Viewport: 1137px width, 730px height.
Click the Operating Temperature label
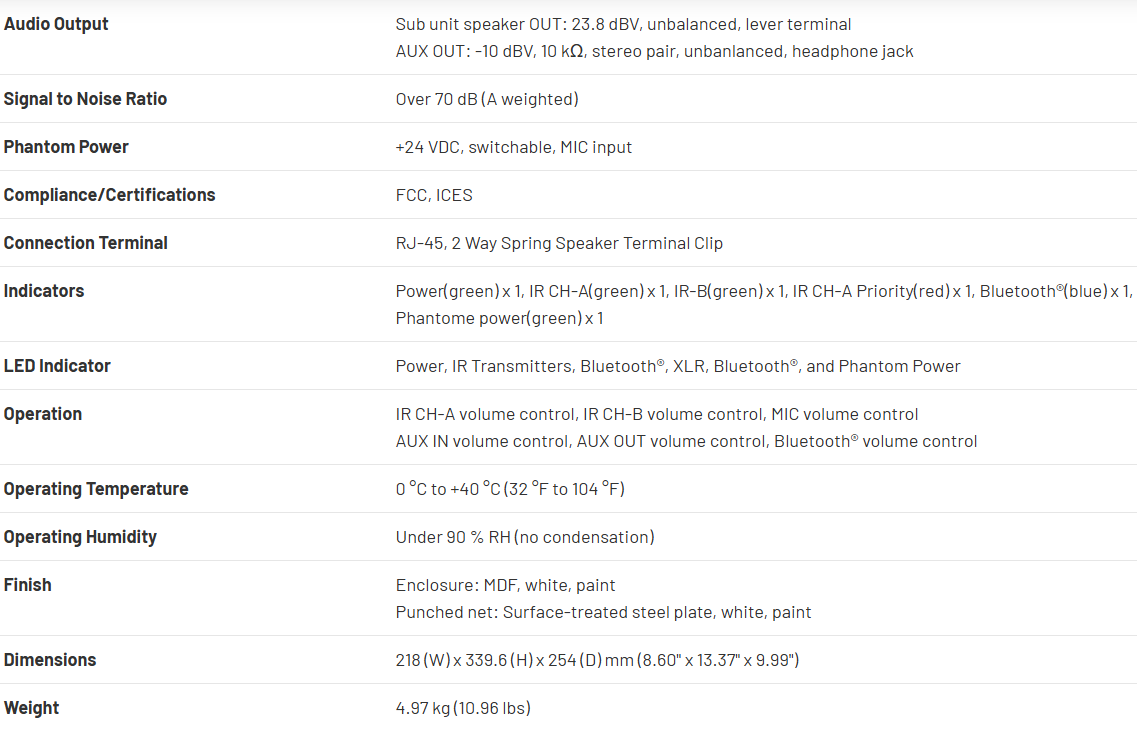tap(96, 489)
